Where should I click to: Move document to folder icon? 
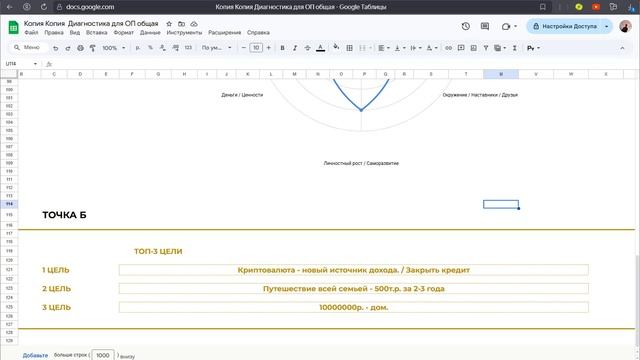[x=181, y=24]
